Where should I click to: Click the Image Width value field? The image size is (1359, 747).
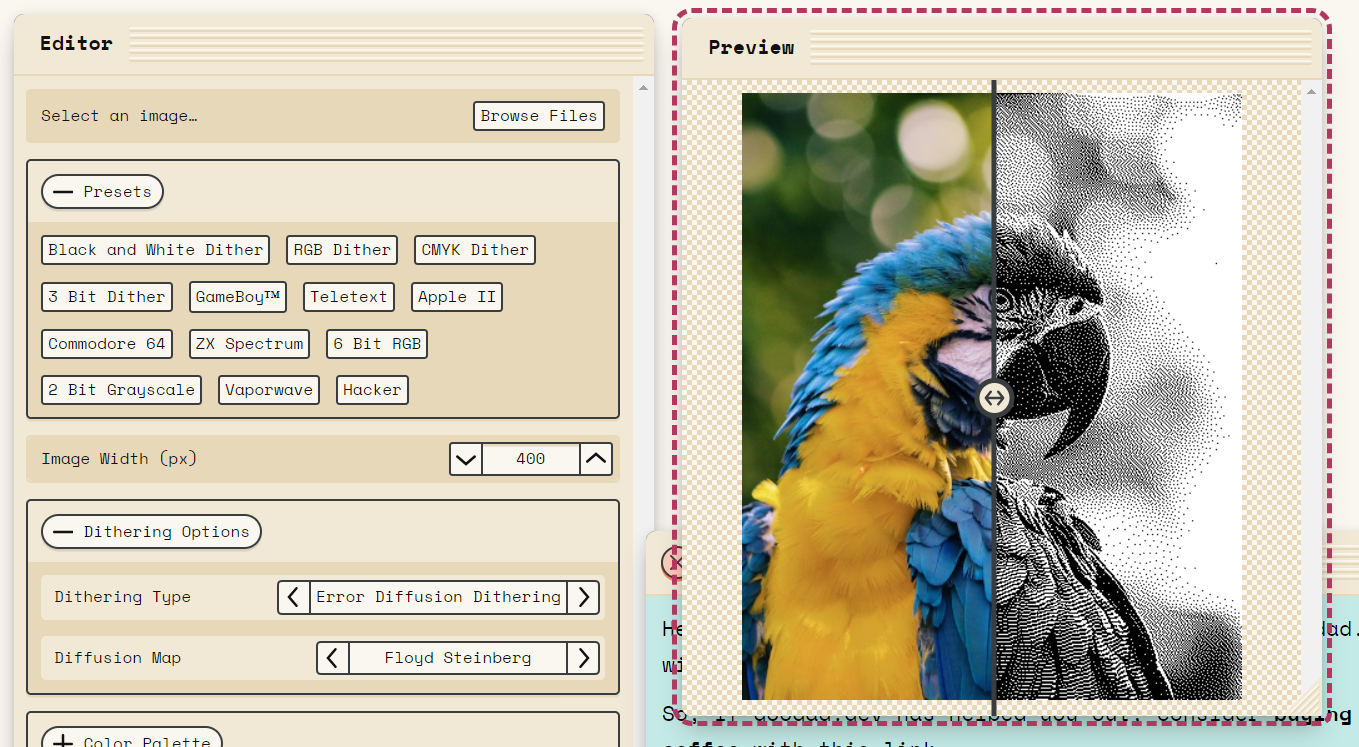click(x=531, y=459)
